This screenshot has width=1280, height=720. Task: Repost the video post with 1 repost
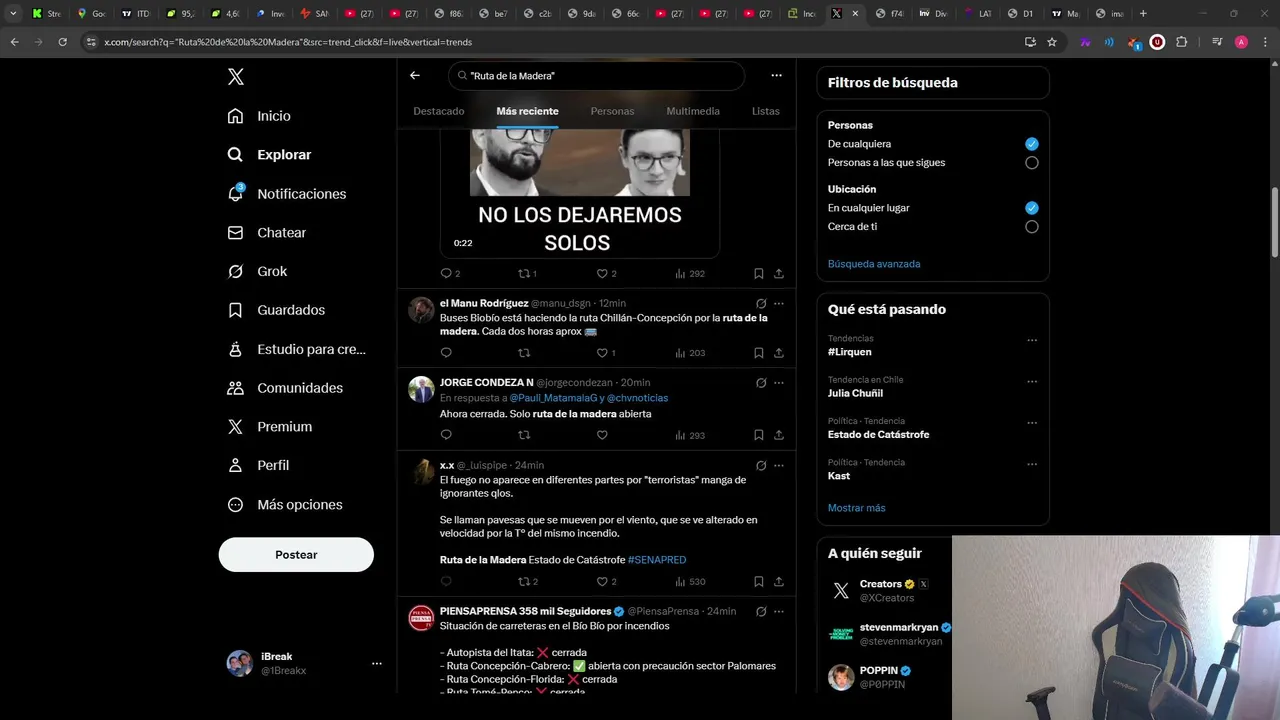(527, 273)
